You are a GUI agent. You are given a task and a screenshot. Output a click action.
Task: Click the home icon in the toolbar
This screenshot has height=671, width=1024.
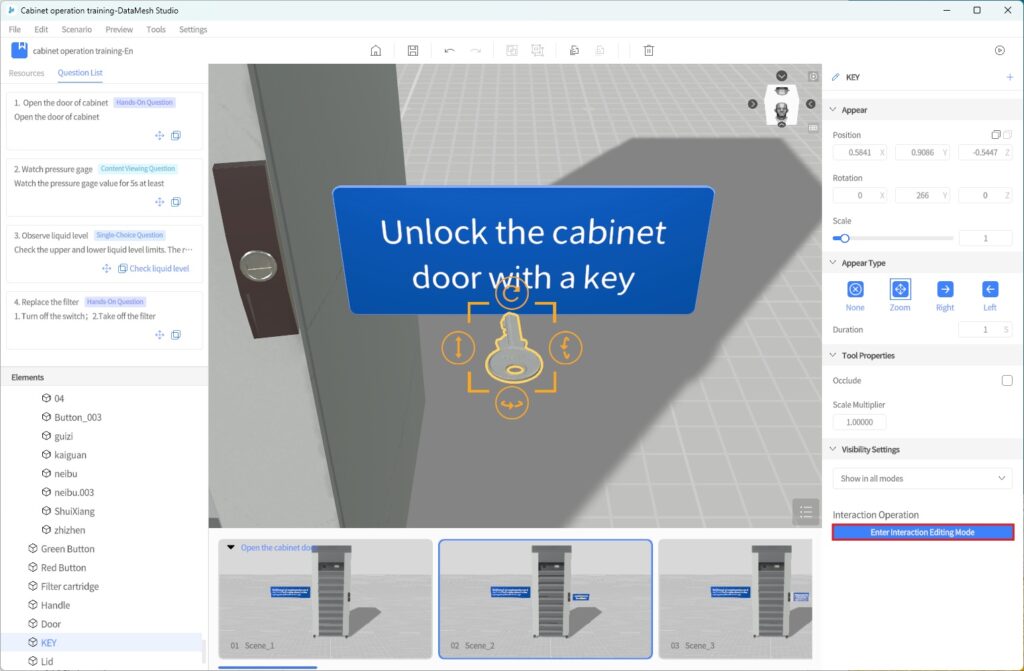tap(376, 50)
